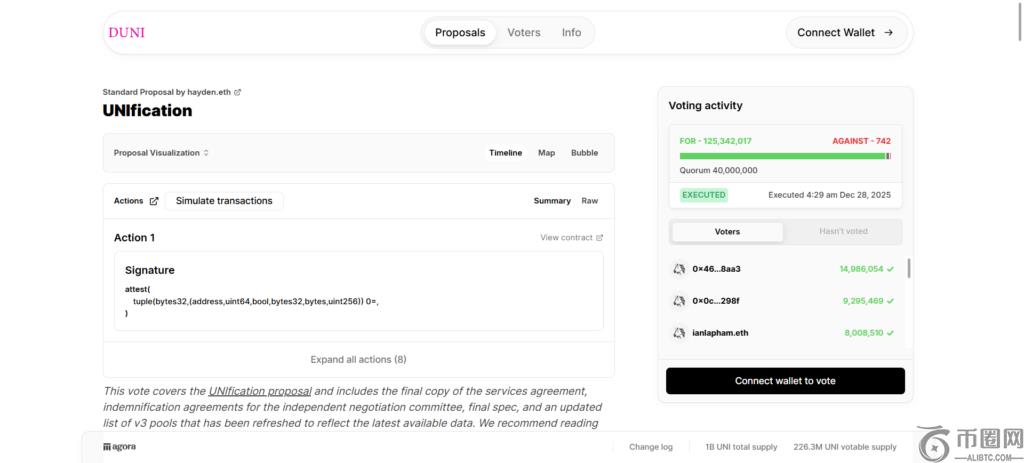Open hayden.eth external profile link icon

tap(238, 92)
